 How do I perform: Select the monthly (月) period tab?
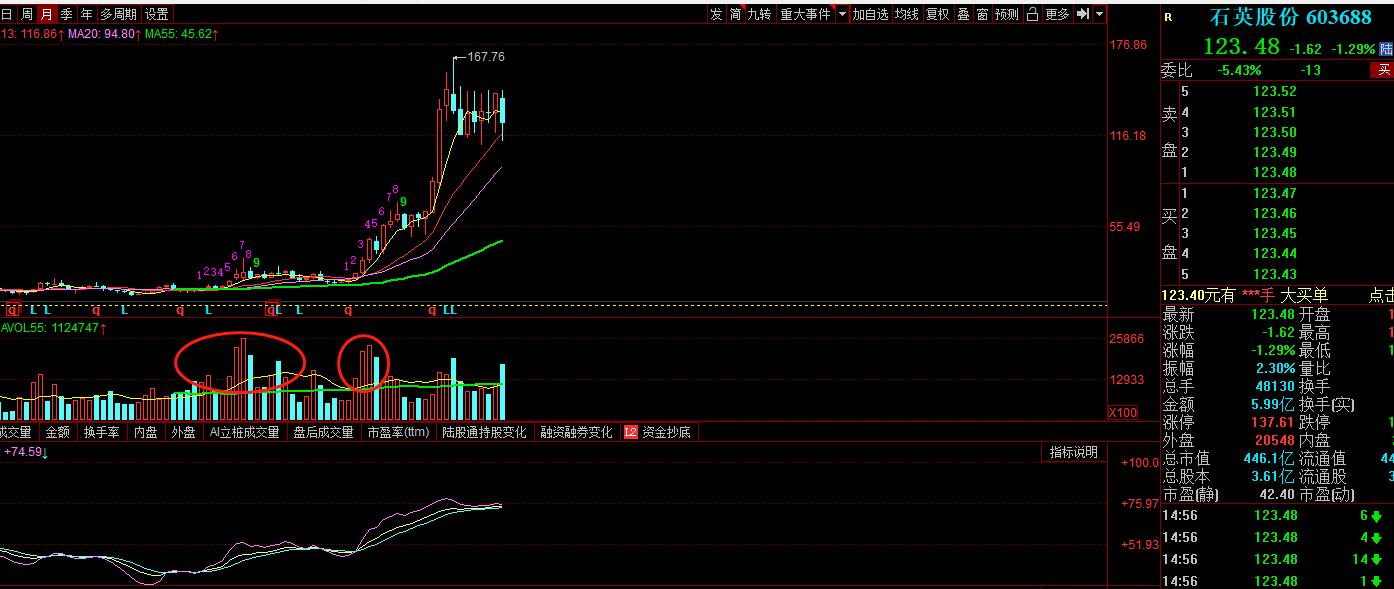46,14
